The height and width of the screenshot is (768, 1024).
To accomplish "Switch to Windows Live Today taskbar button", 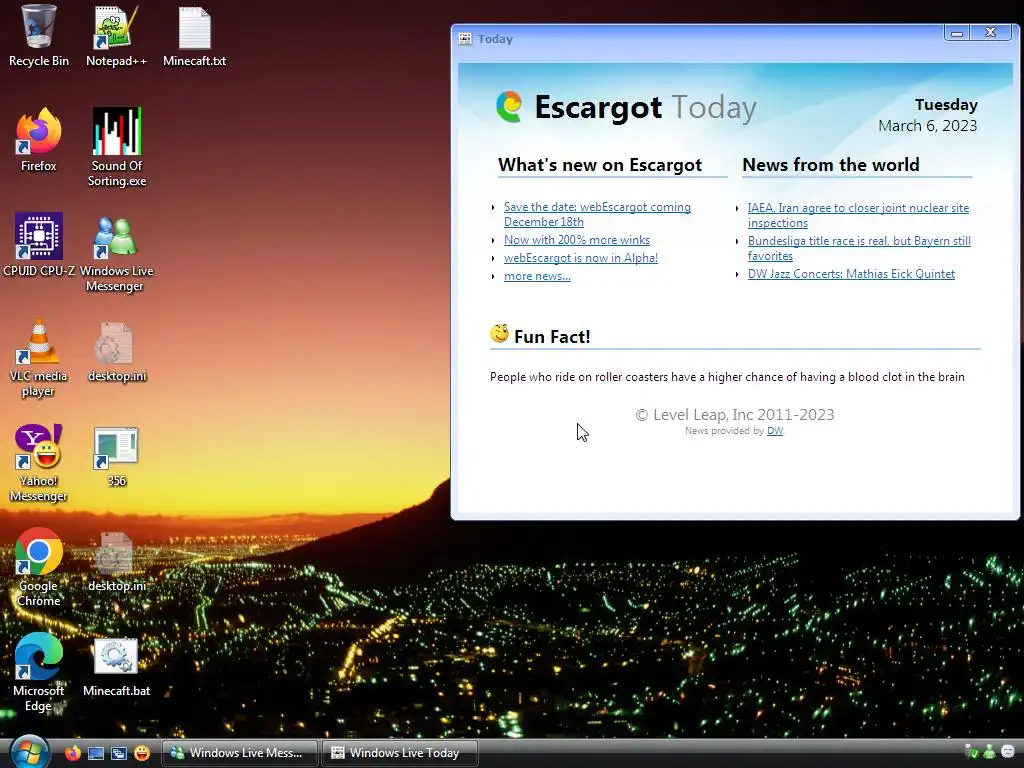I will point(400,753).
